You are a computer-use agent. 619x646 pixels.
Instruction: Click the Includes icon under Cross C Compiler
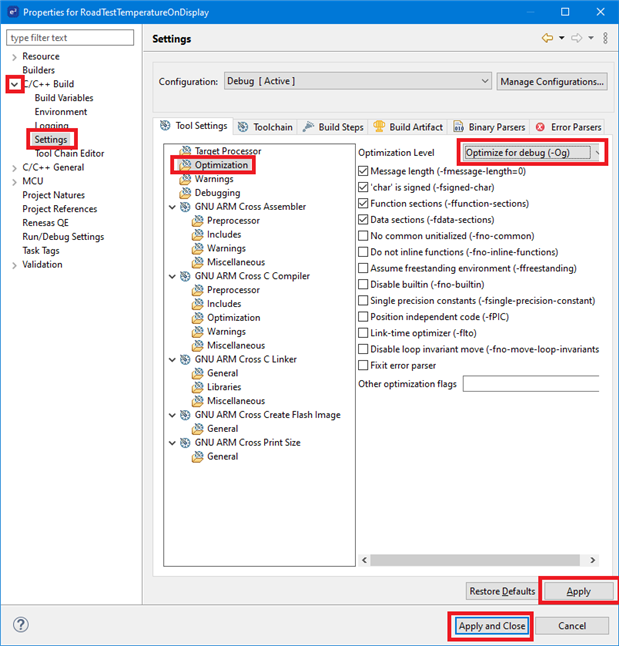click(x=197, y=304)
